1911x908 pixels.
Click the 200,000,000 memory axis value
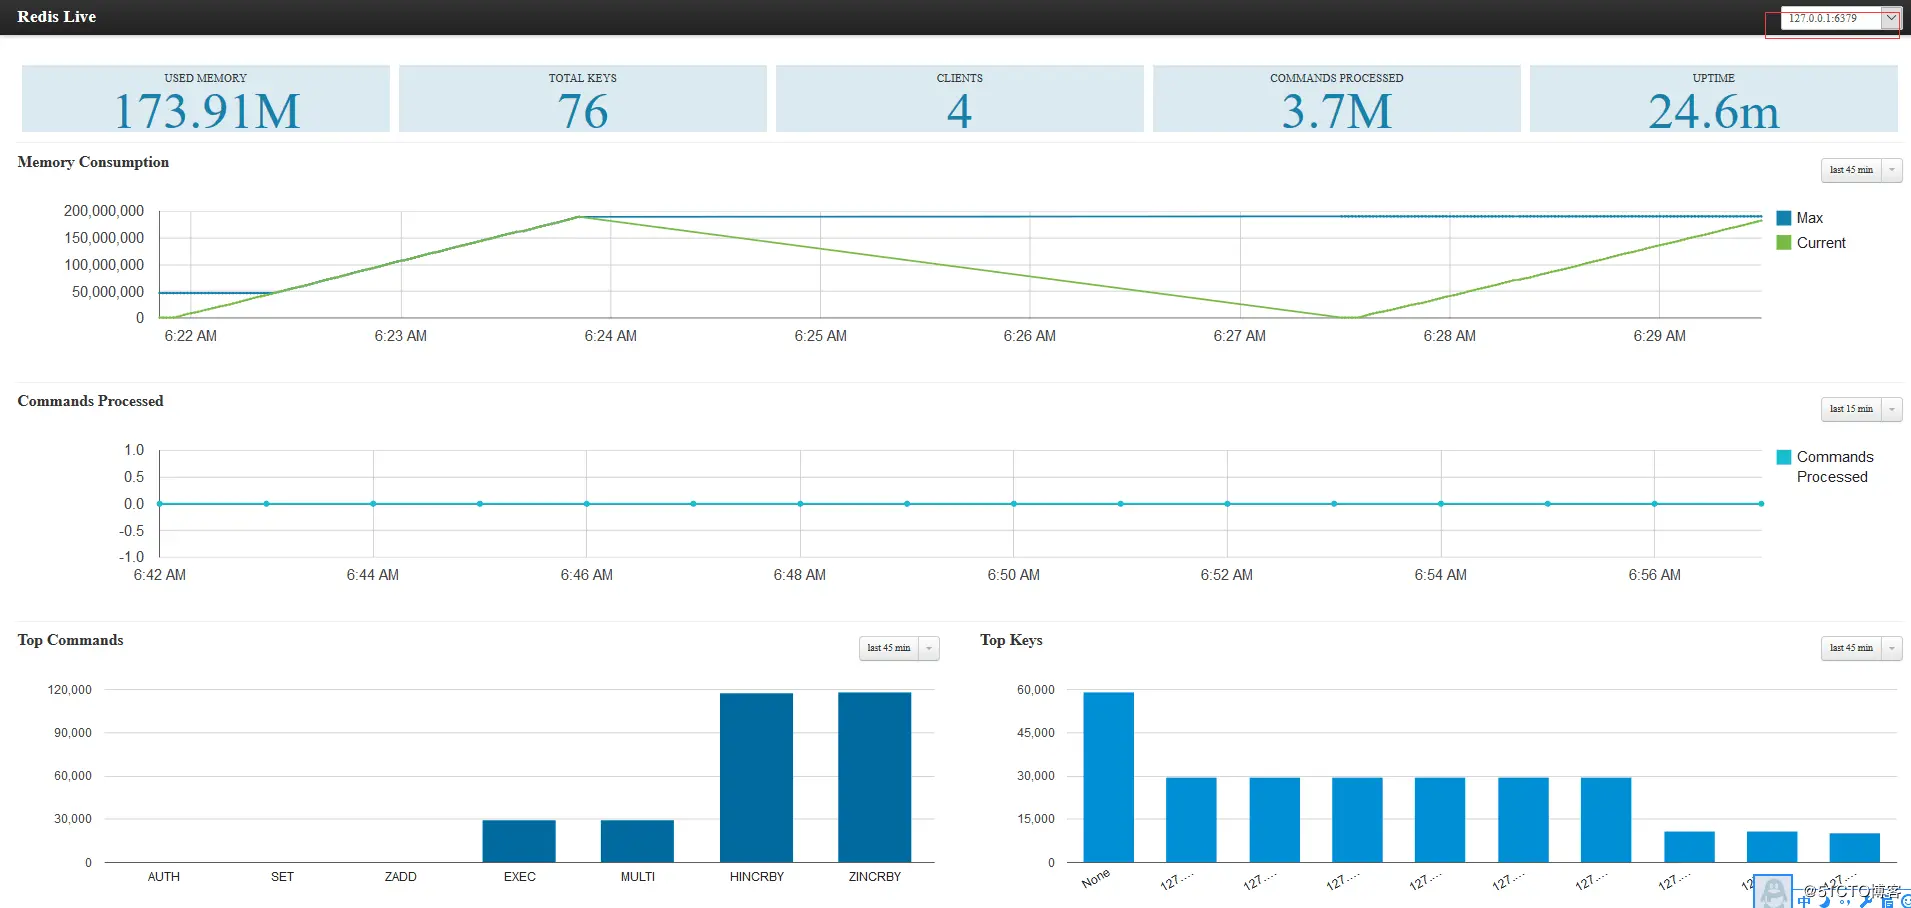pos(104,211)
